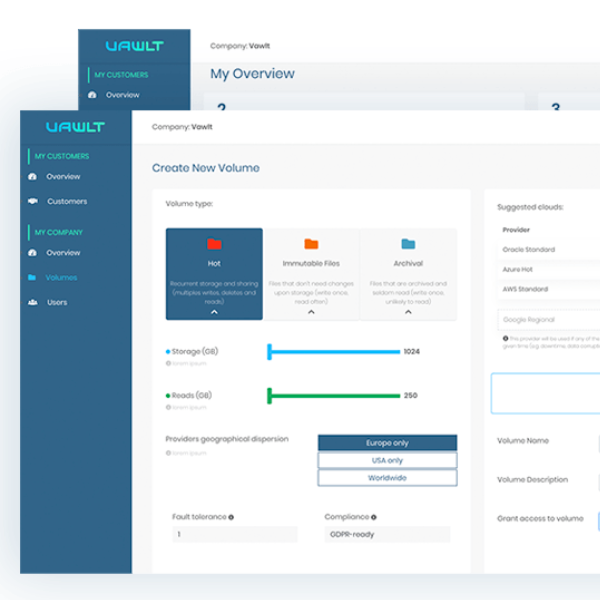This screenshot has height=600, width=600.
Task: Open Customers in the sidebar menu
Action: tap(66, 201)
